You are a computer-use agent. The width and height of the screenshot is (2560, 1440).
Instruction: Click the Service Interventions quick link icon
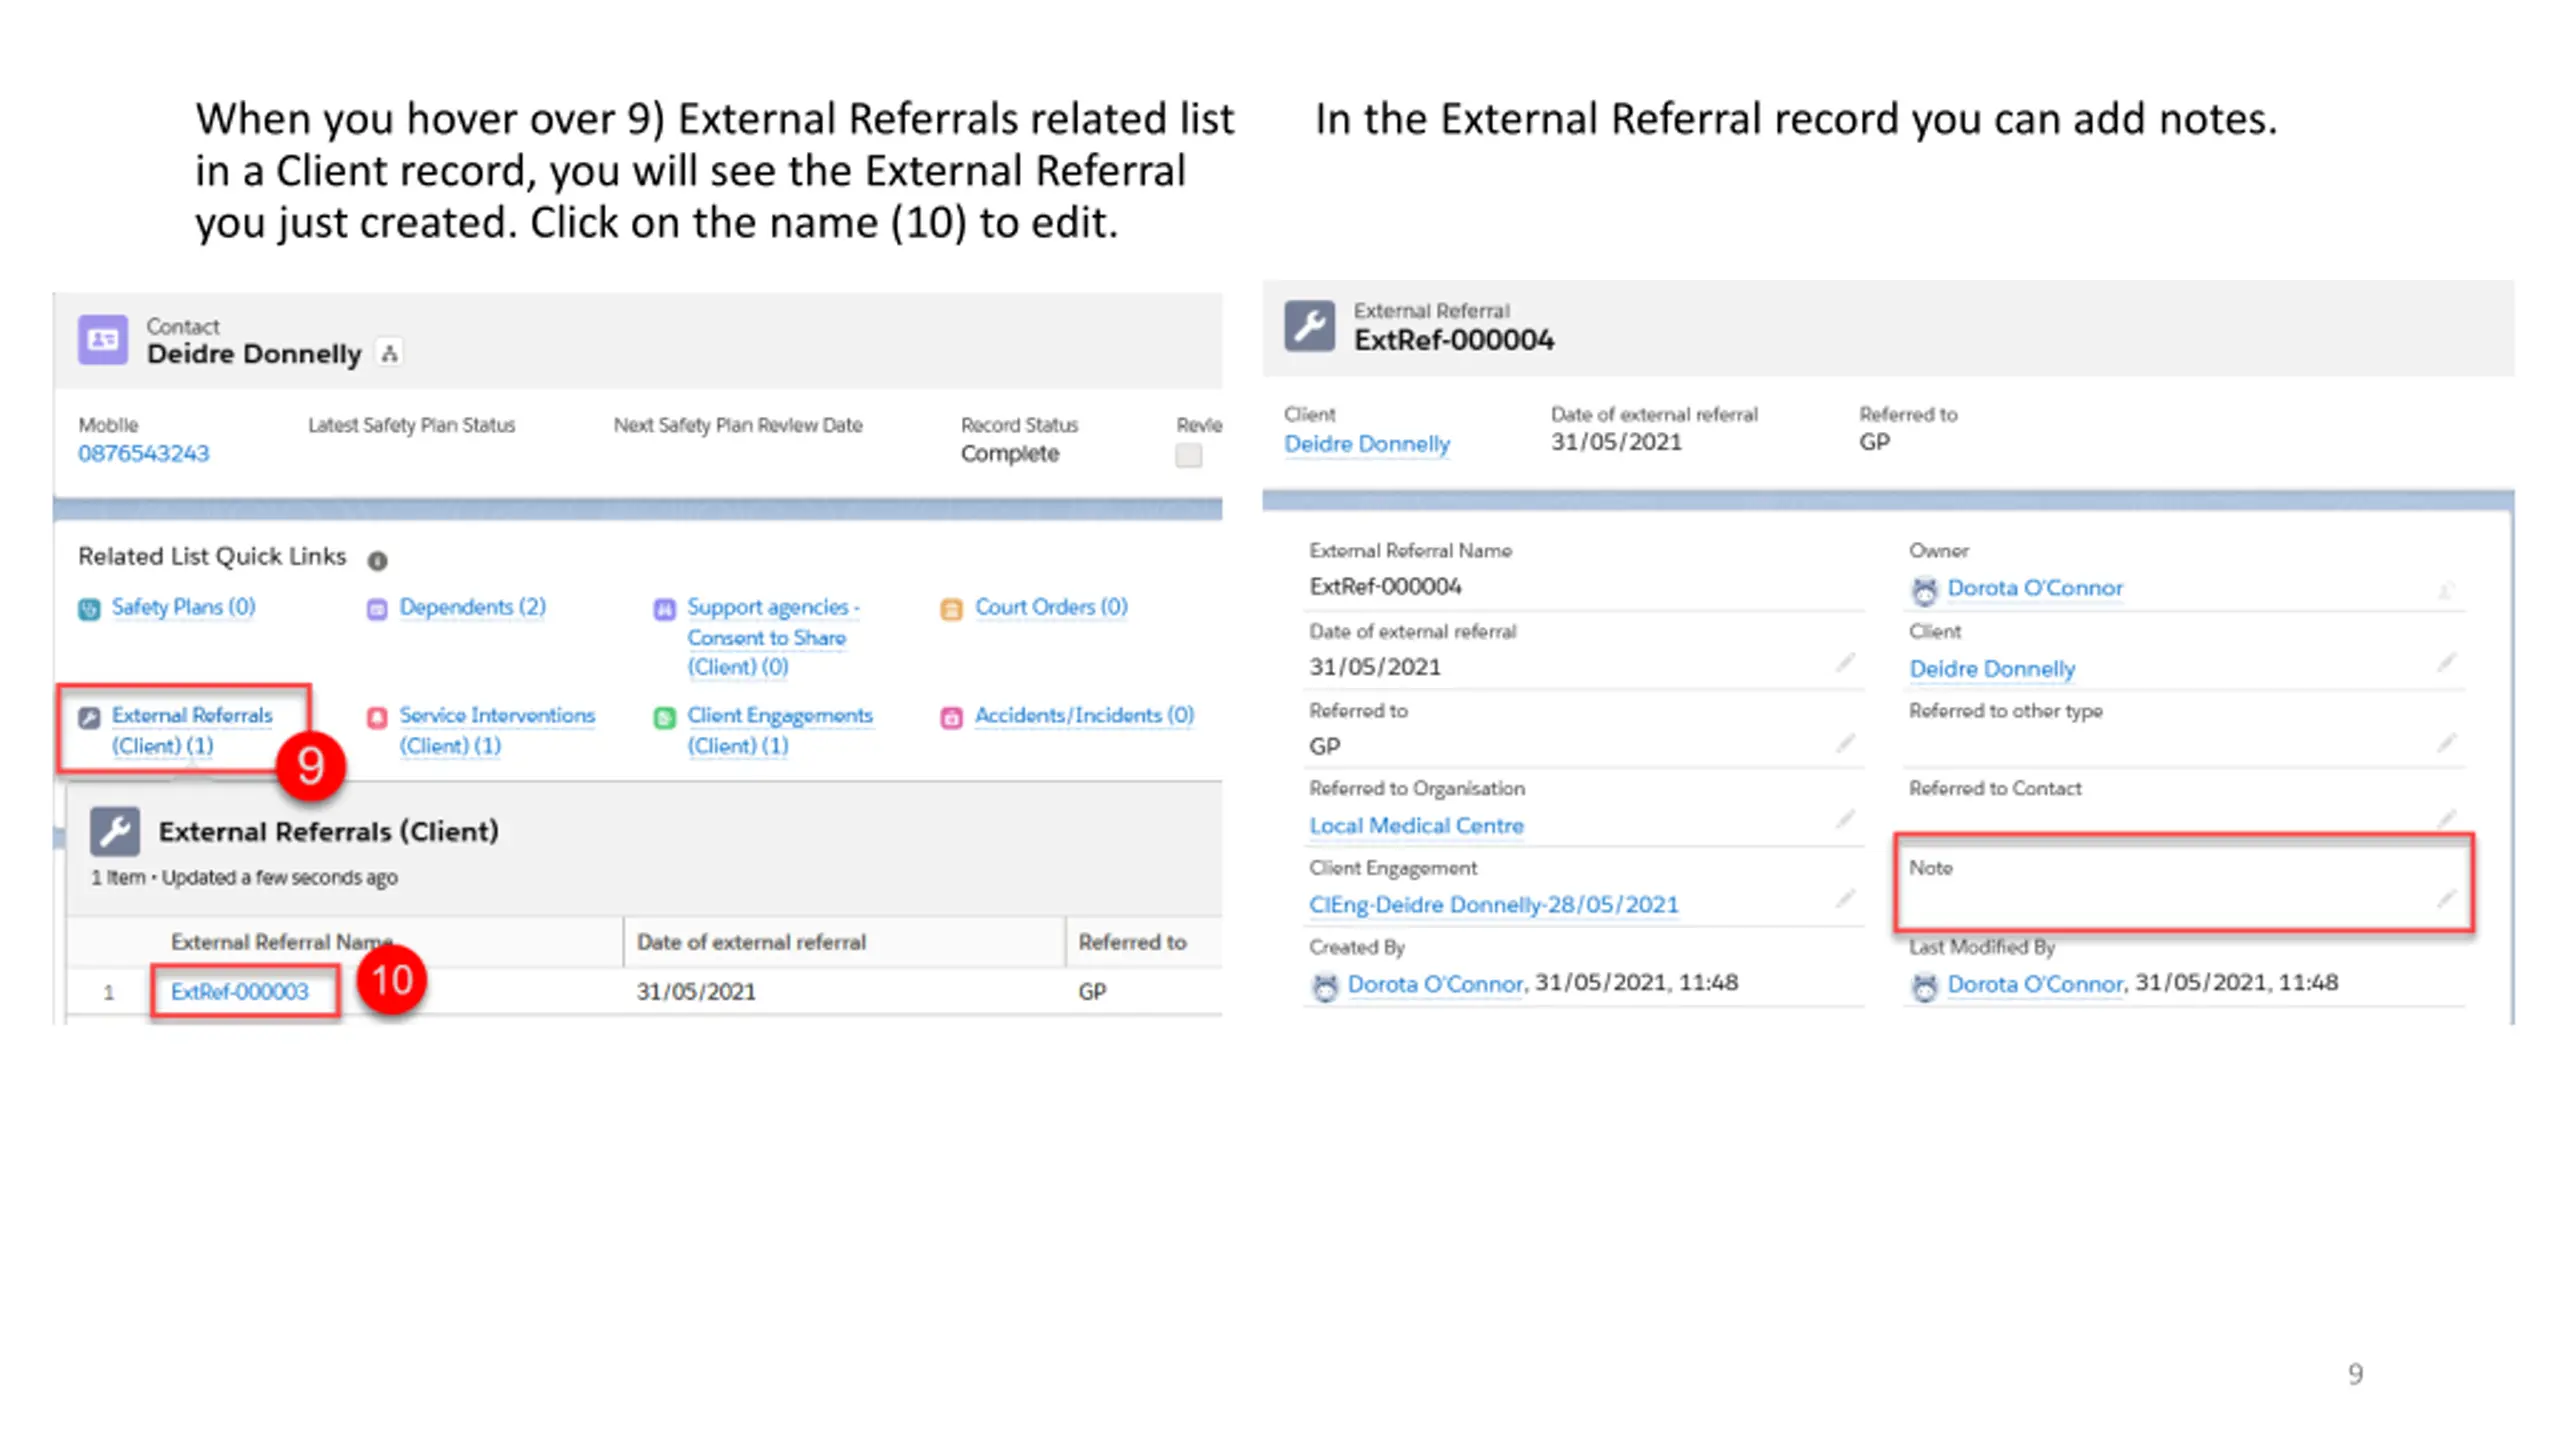pyautogui.click(x=377, y=717)
